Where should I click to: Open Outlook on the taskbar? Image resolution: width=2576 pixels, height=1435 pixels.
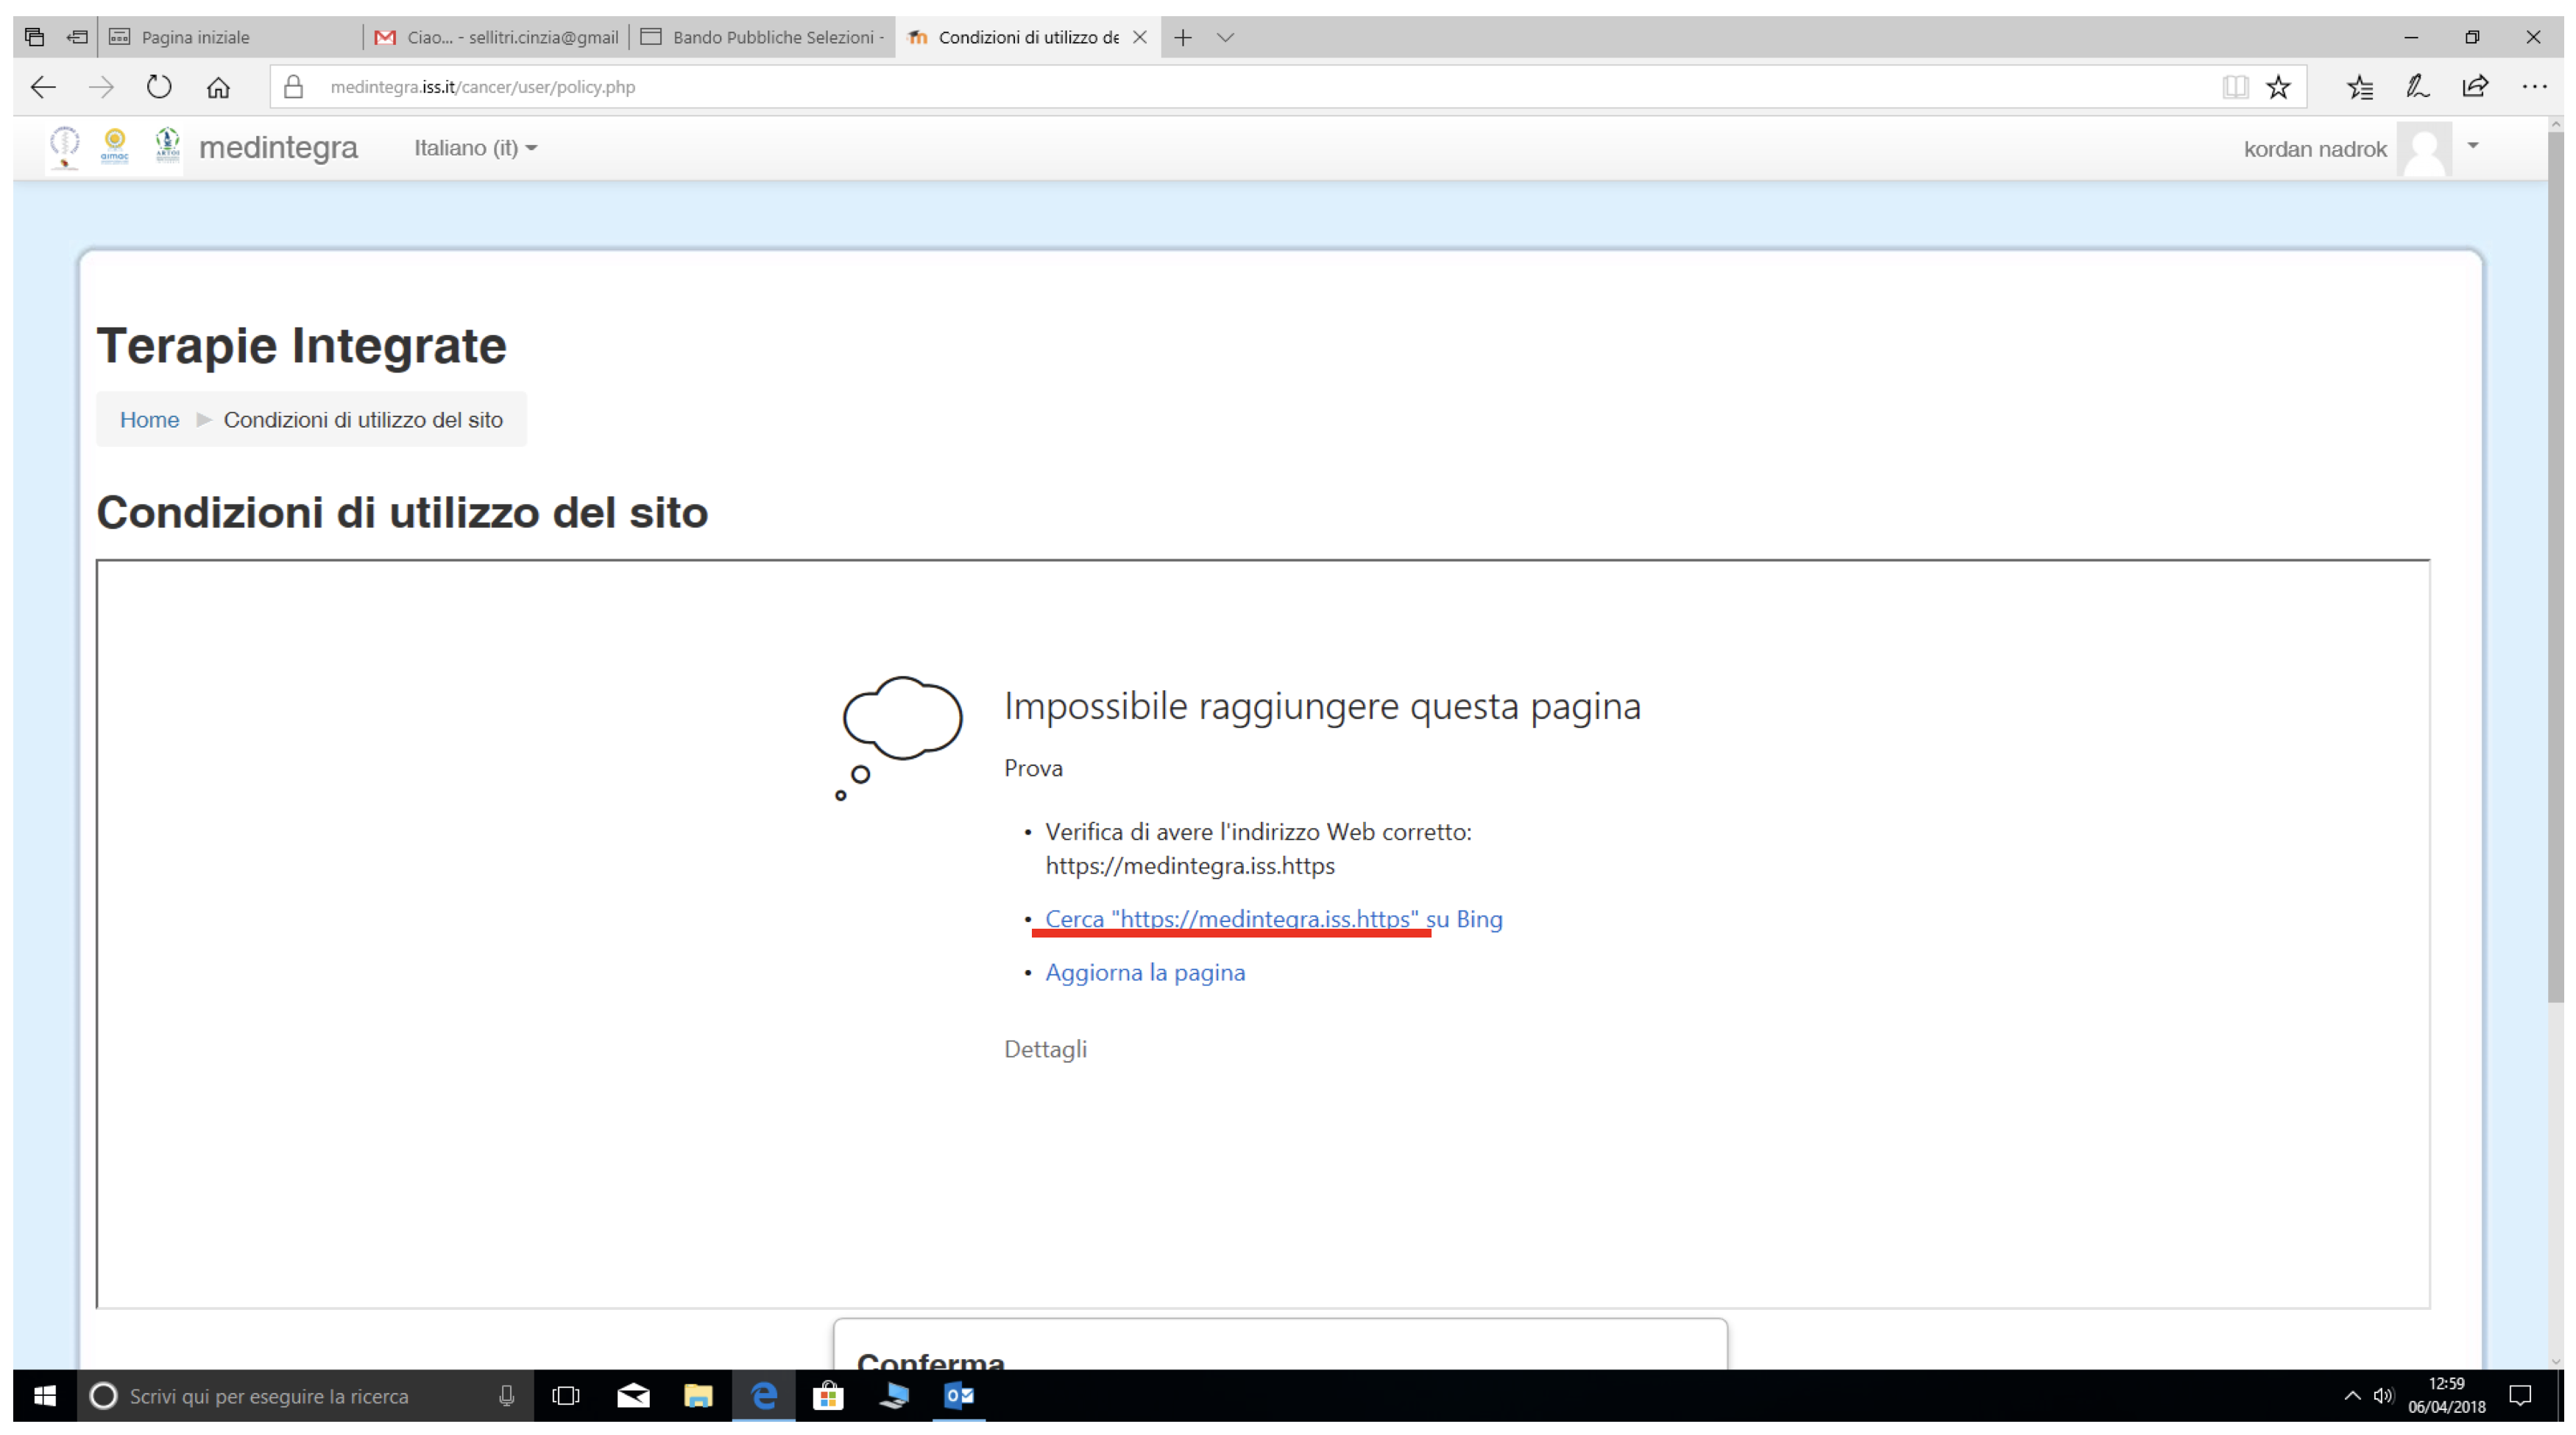(959, 1396)
